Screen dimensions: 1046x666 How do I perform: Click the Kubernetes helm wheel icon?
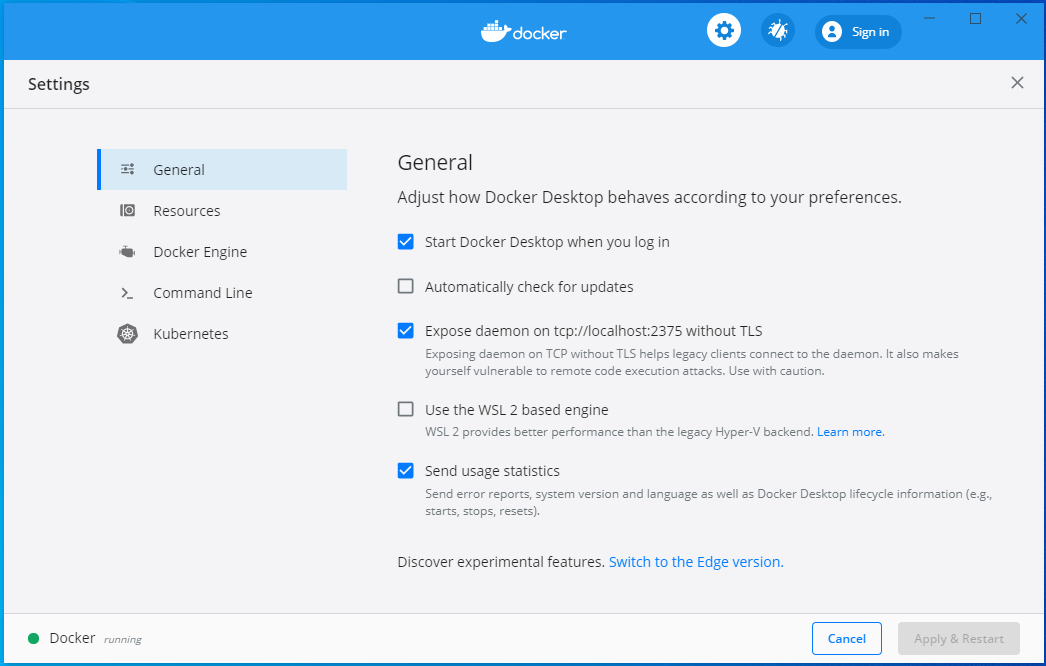(127, 333)
